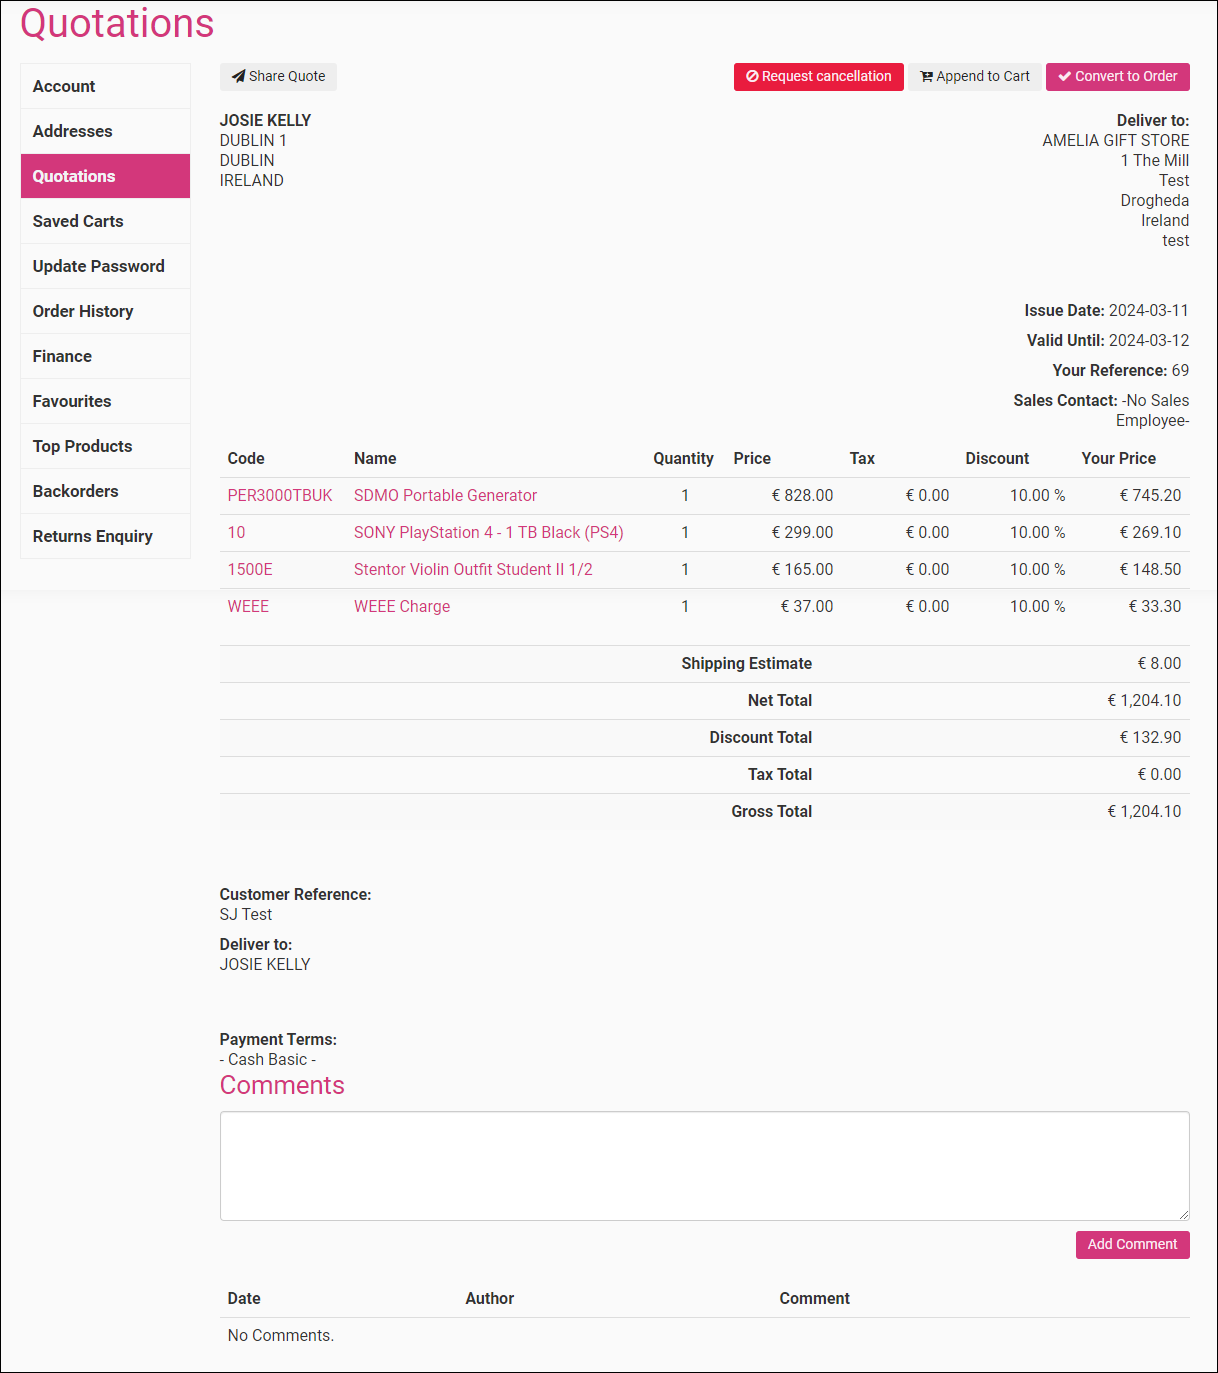Open Update Password page
Screen dimensions: 1218x1373
point(98,267)
